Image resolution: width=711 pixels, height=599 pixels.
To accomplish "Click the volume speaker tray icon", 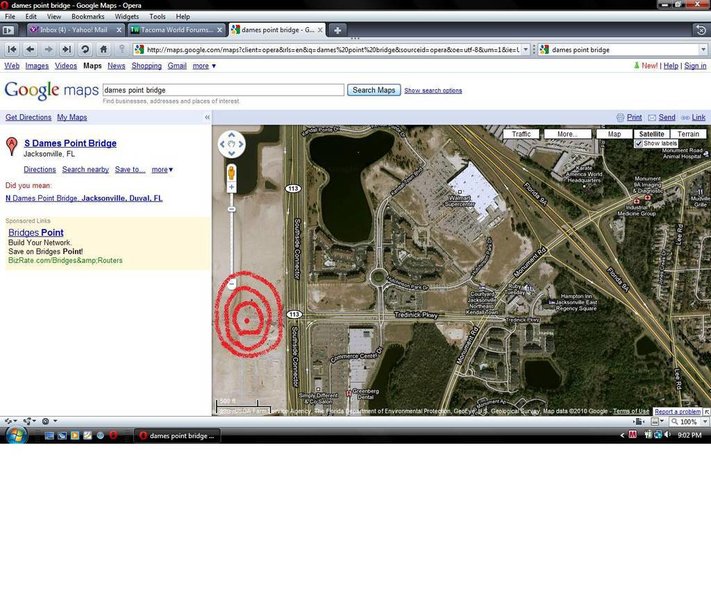I will point(667,435).
